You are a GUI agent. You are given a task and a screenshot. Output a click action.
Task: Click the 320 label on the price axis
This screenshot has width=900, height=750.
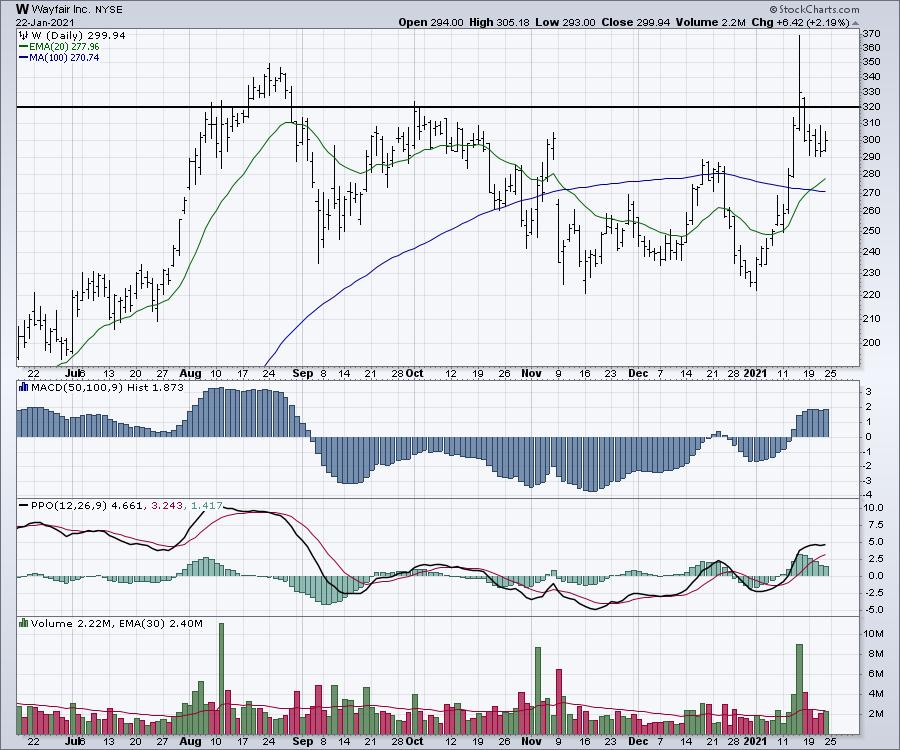(x=871, y=107)
